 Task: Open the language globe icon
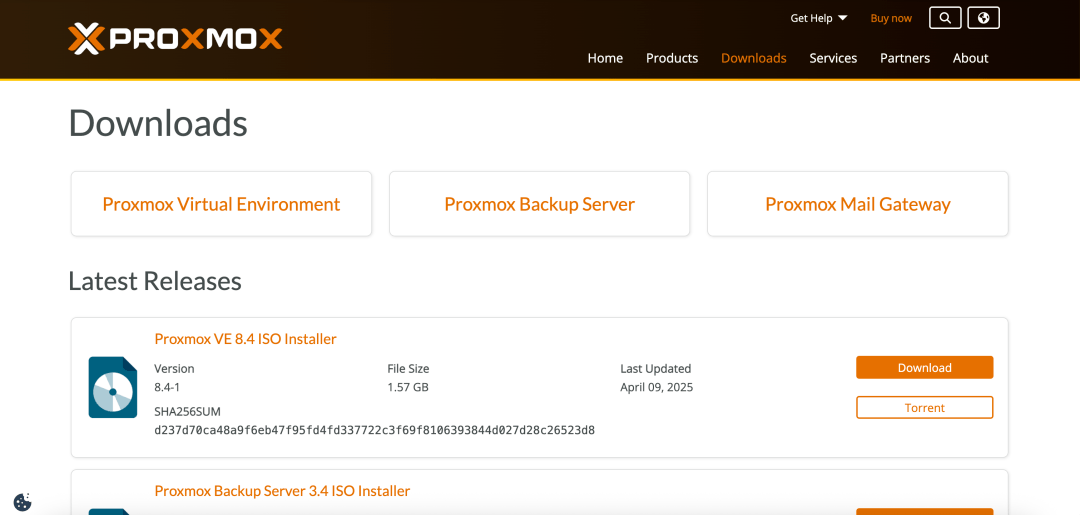point(984,18)
